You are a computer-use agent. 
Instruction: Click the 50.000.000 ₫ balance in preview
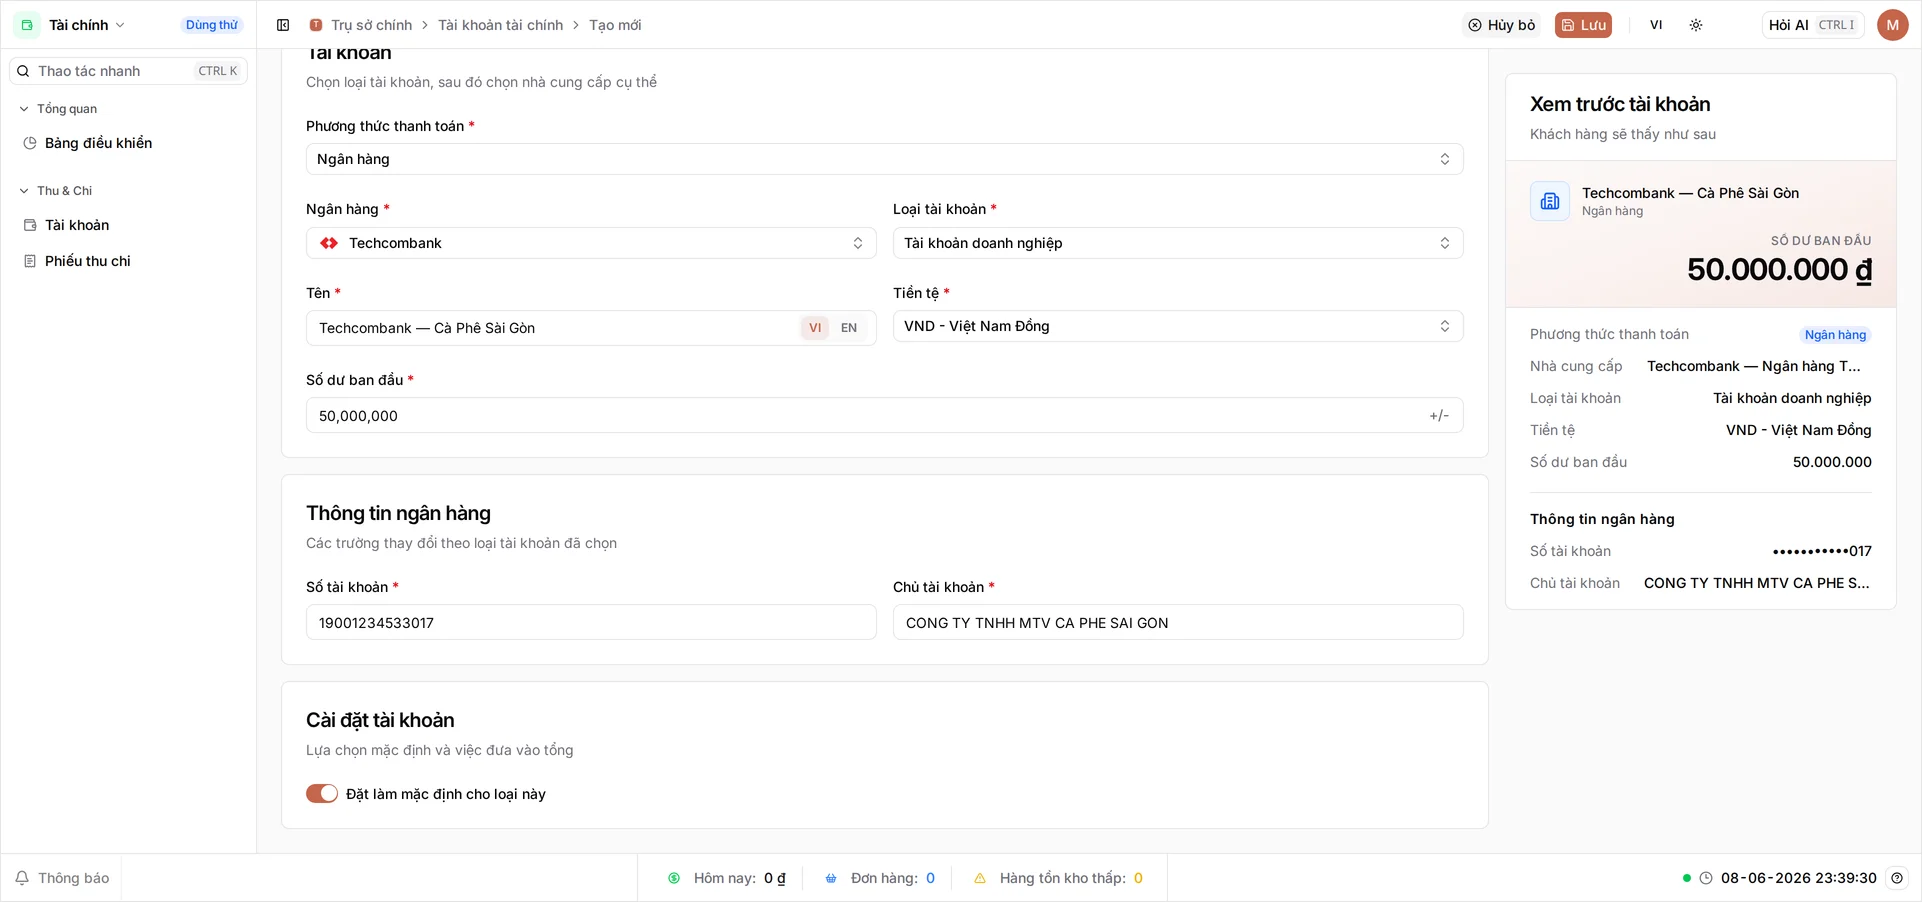point(1779,270)
